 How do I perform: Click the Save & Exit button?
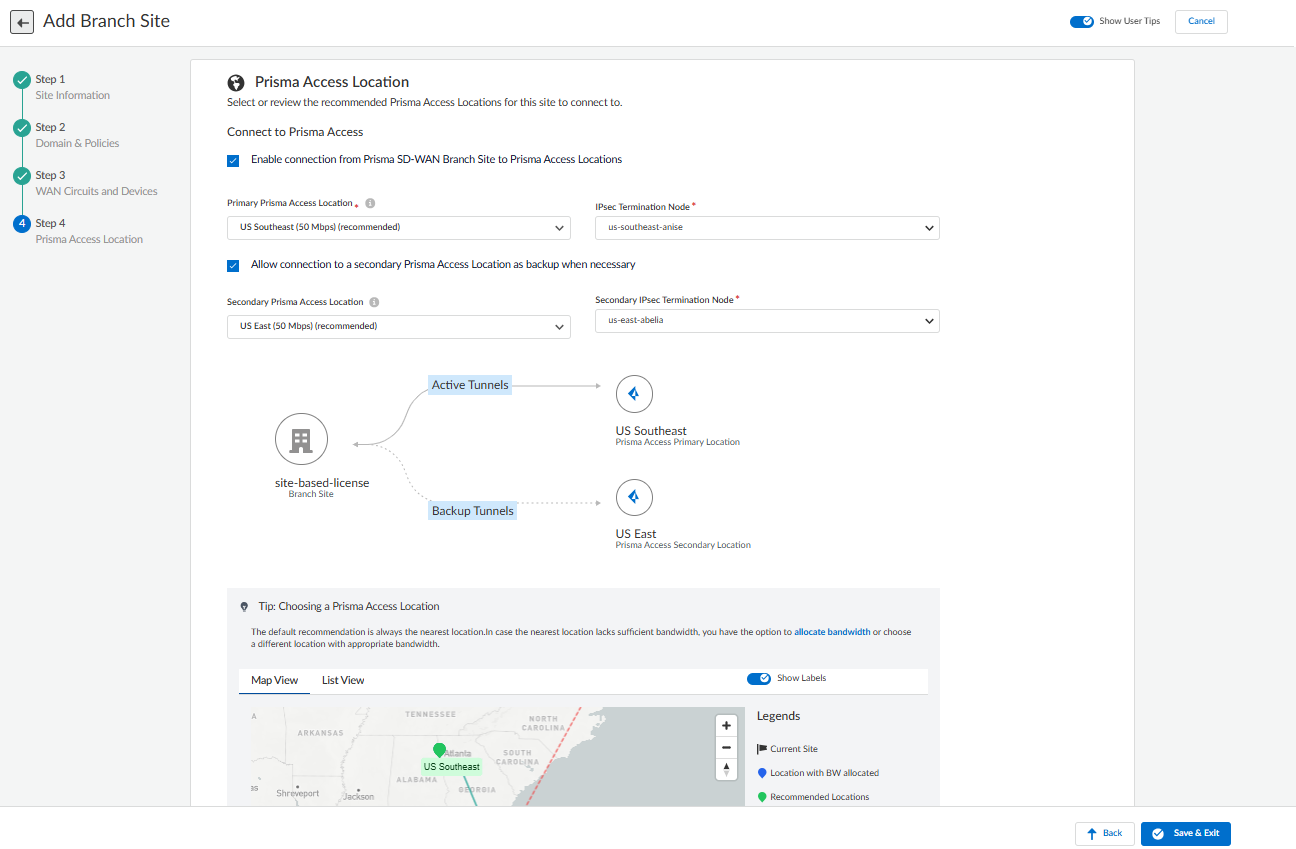click(1185, 834)
